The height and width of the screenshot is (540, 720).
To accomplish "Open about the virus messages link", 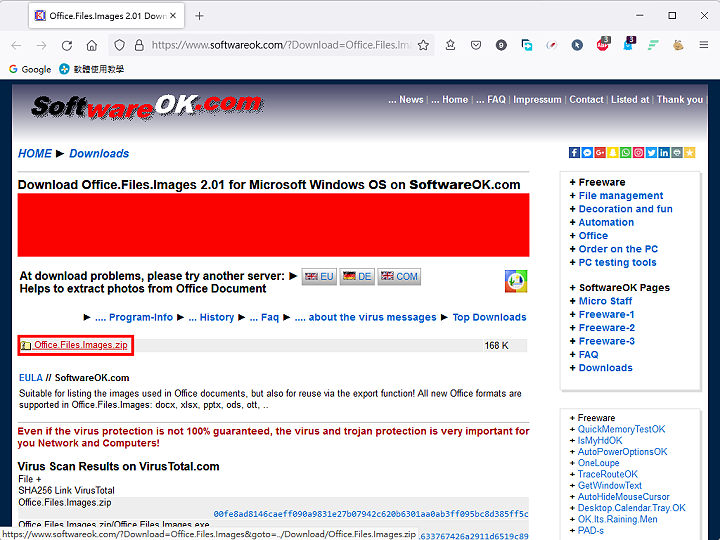I will pyautogui.click(x=366, y=317).
